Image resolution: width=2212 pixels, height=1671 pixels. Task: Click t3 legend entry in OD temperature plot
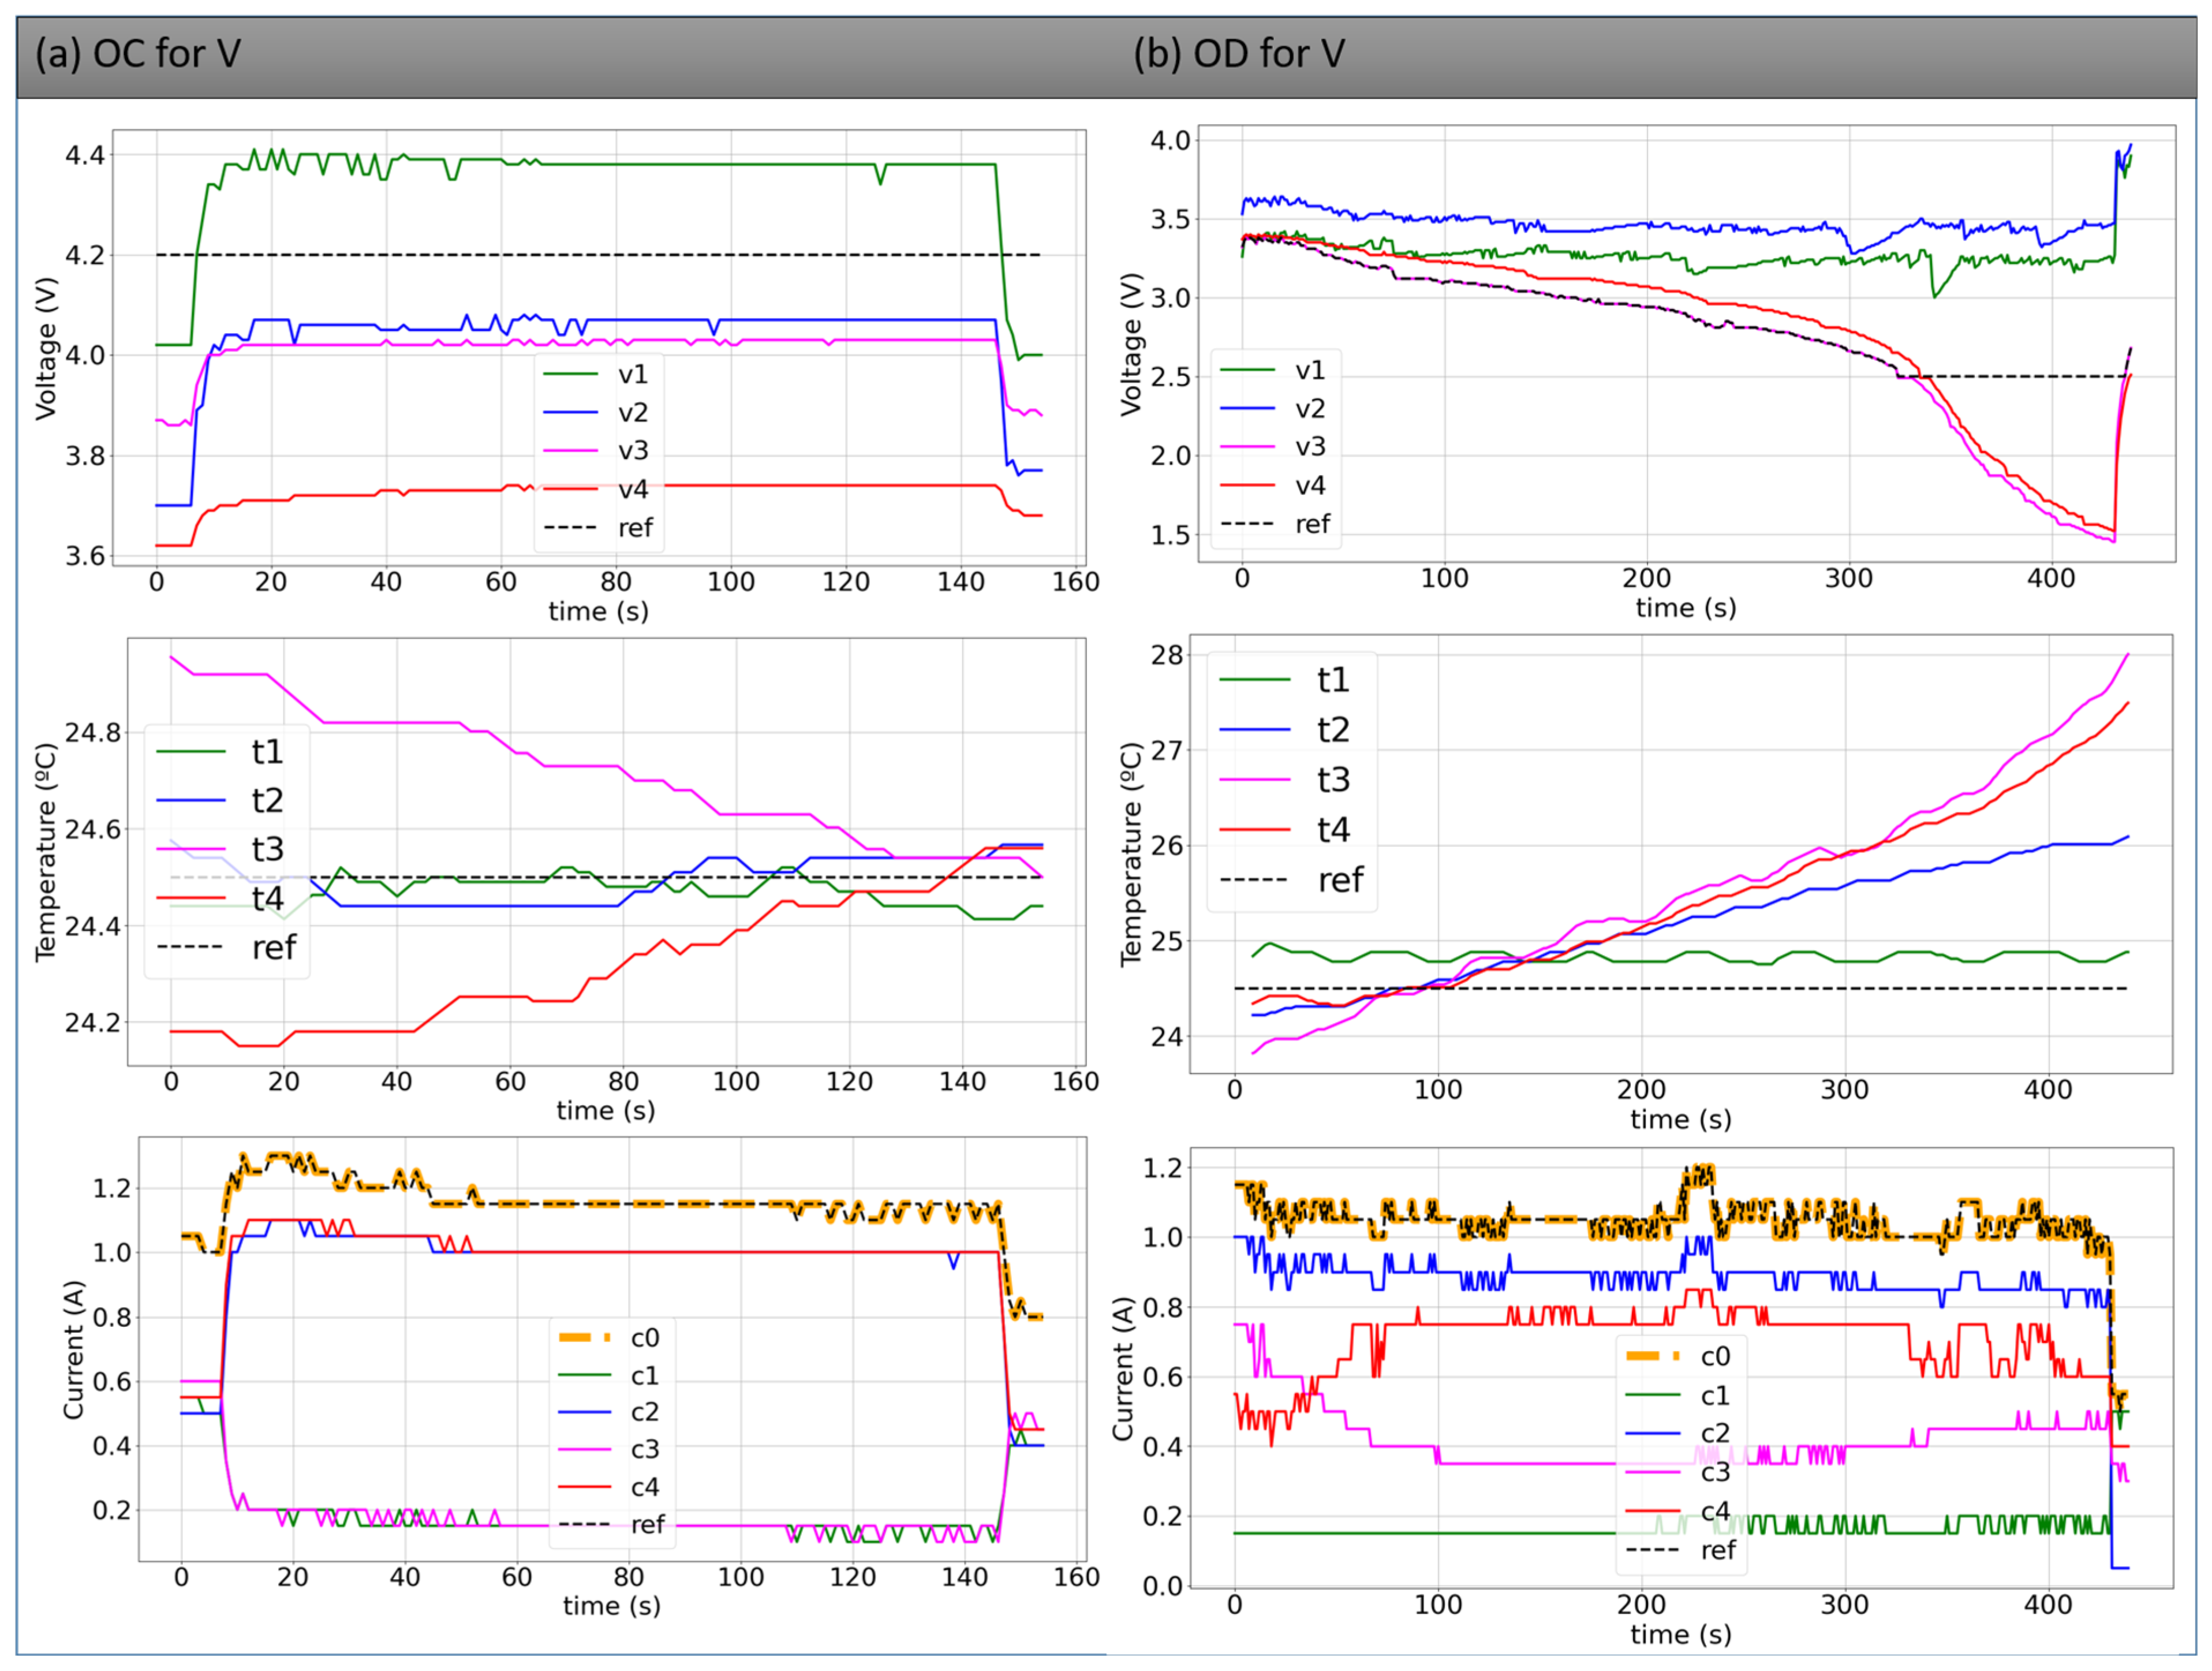1285,779
